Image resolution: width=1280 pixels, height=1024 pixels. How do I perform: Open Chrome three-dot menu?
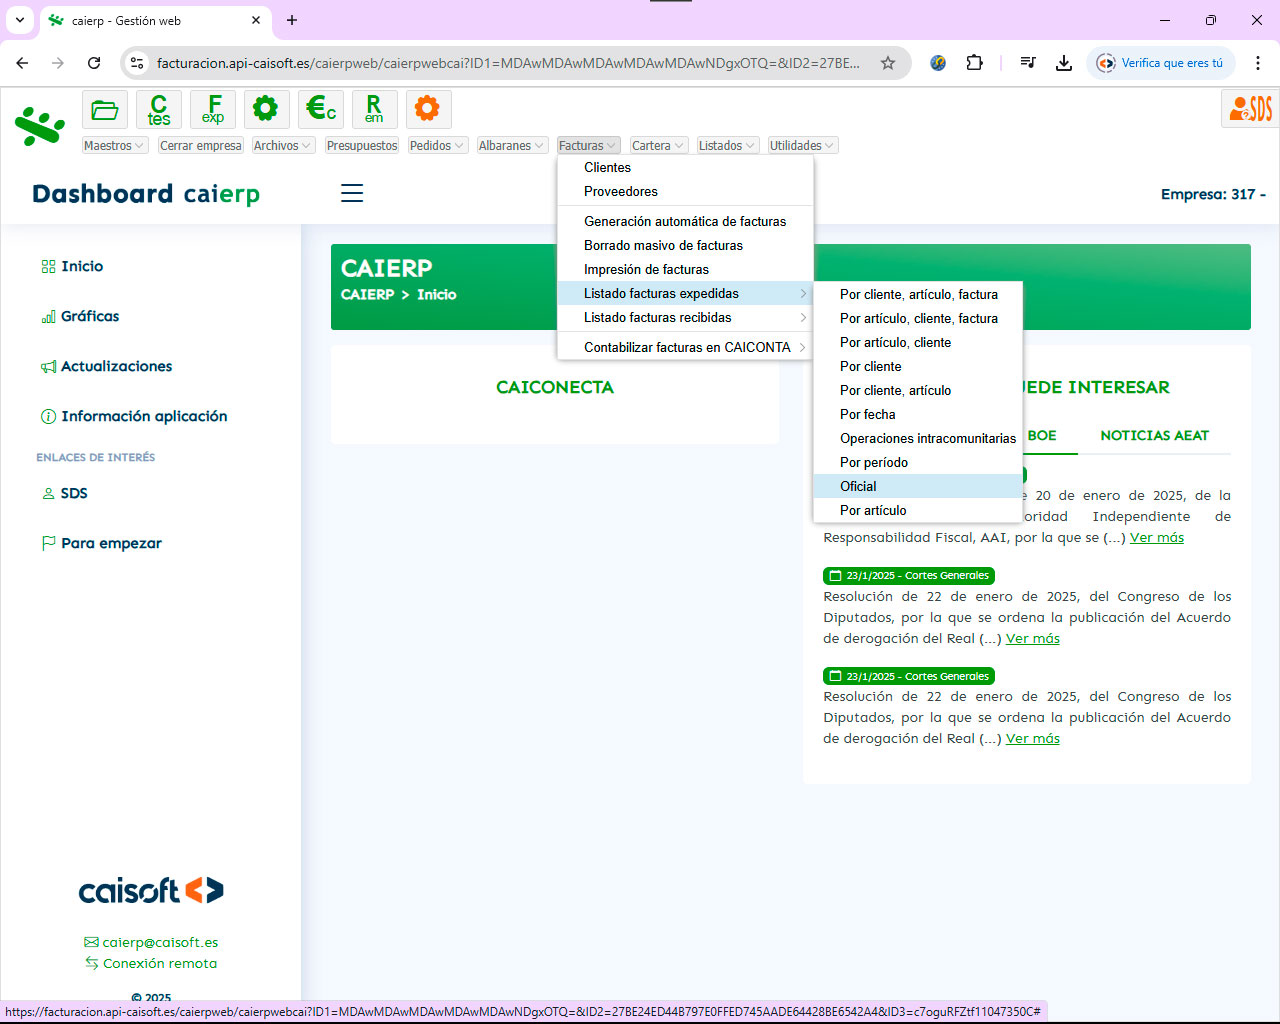click(x=1258, y=63)
